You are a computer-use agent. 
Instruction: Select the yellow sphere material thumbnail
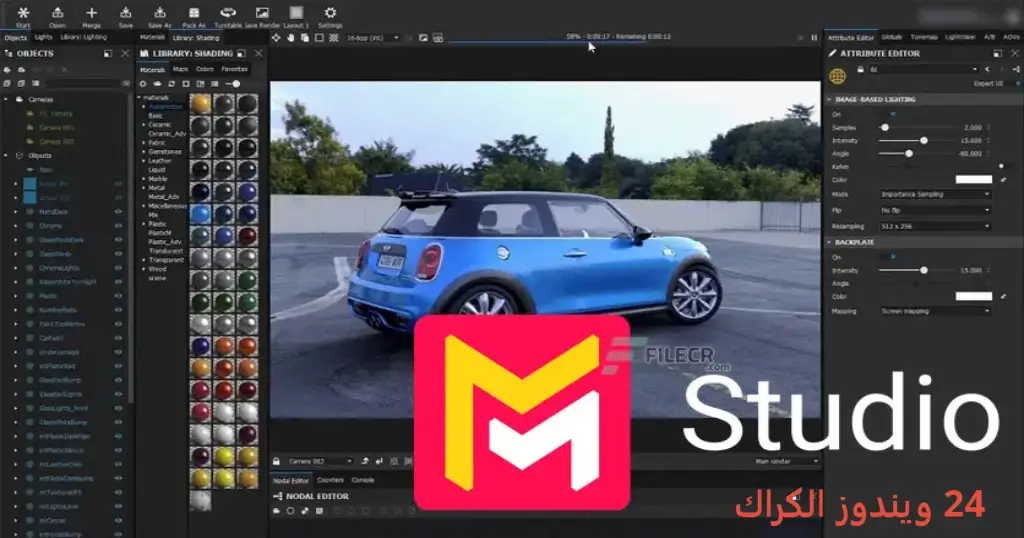(x=200, y=103)
